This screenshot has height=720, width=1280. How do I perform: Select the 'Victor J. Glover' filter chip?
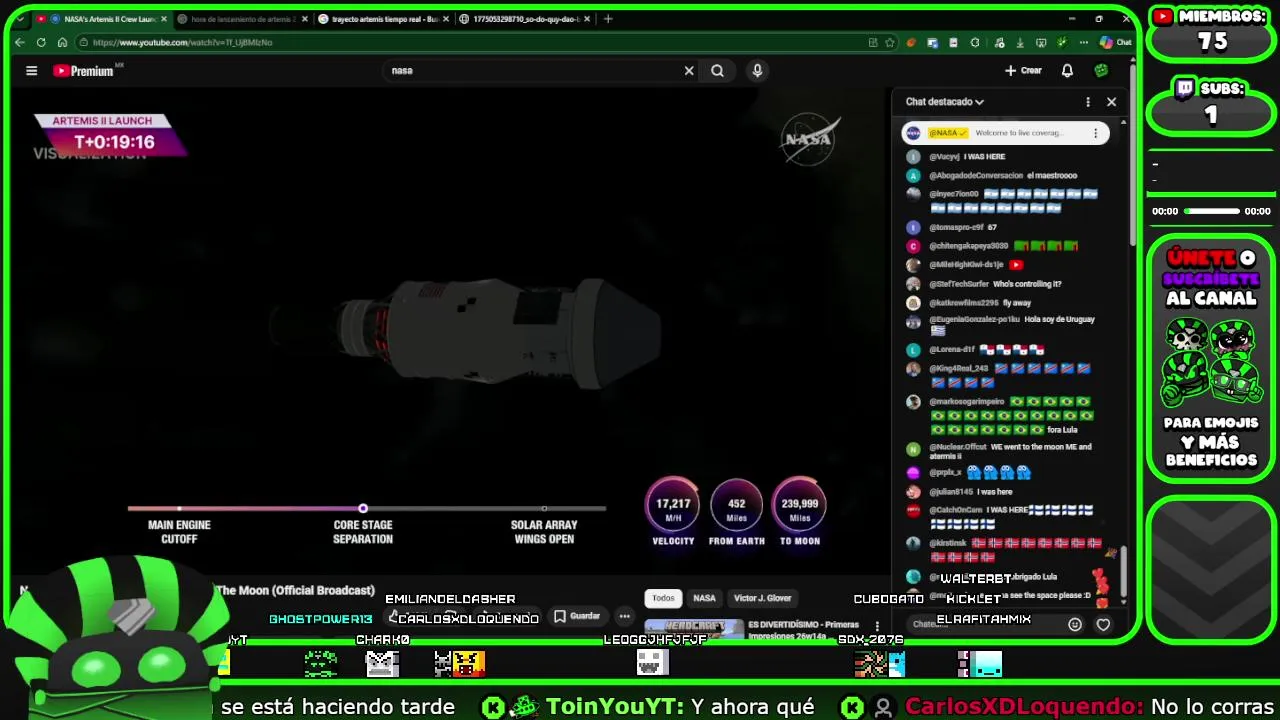pos(762,598)
